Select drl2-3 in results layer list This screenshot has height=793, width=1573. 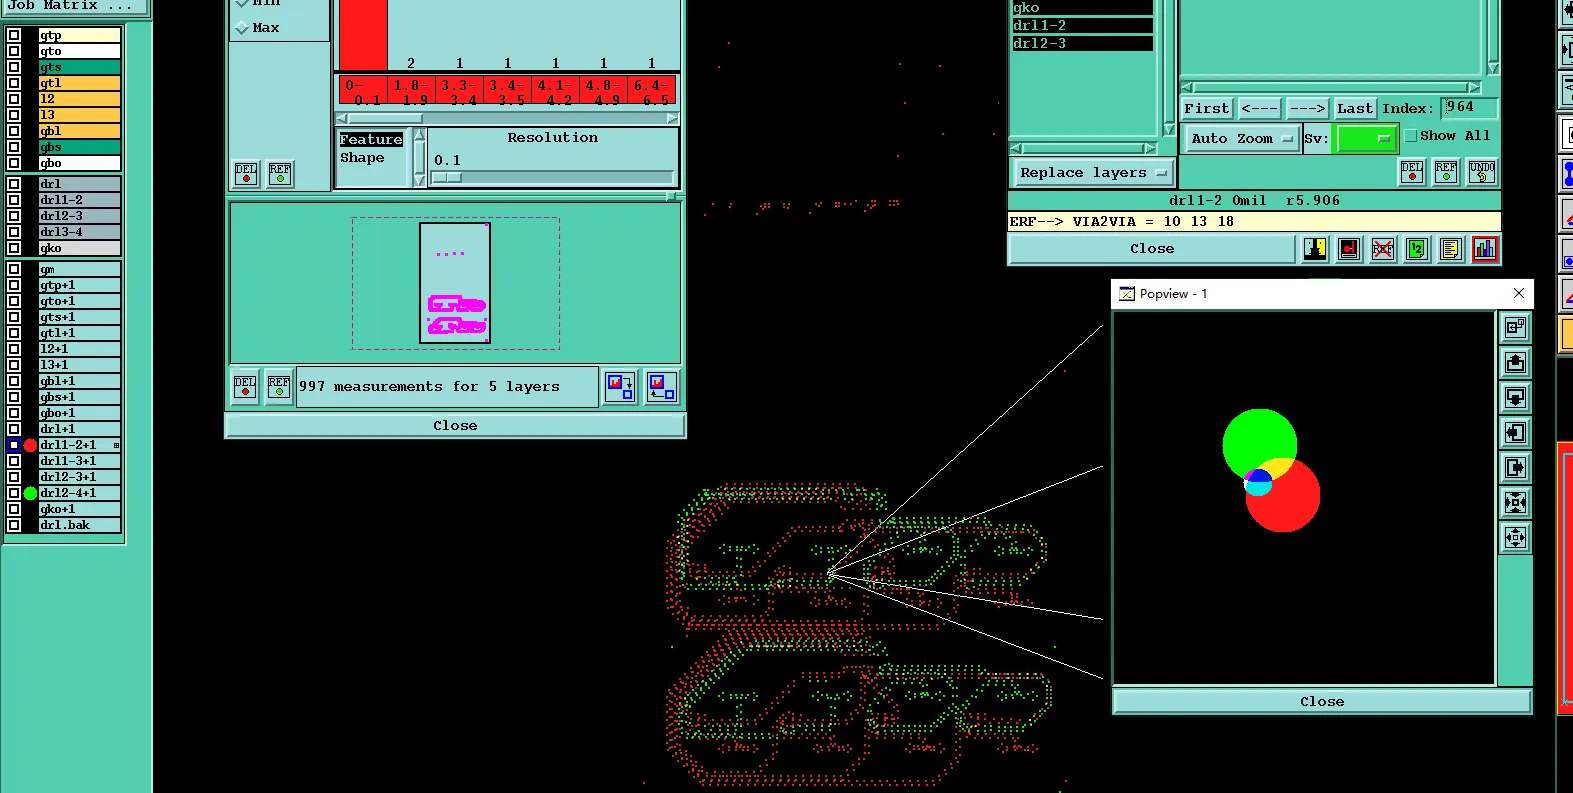coord(1082,44)
